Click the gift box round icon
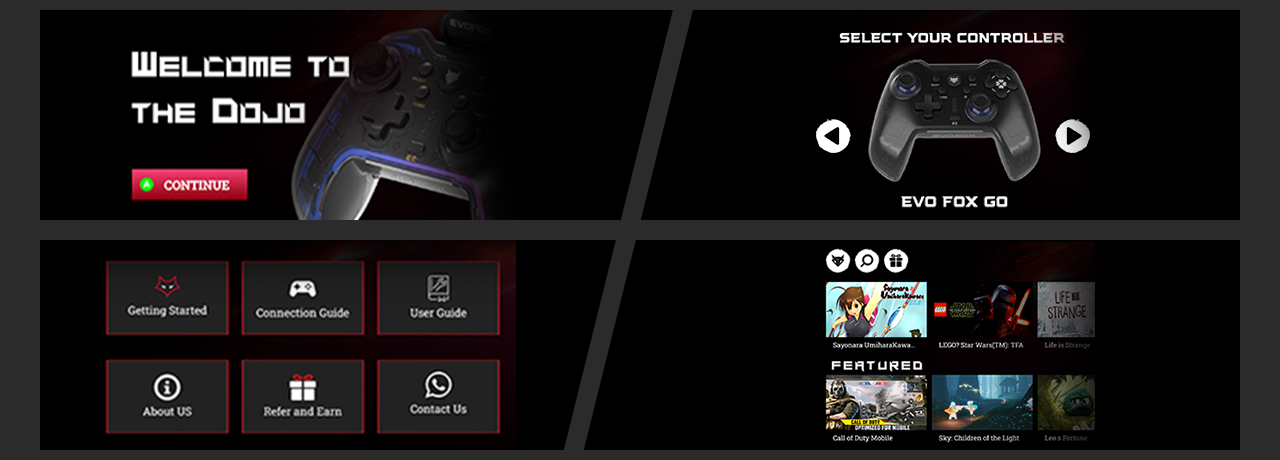 click(896, 261)
